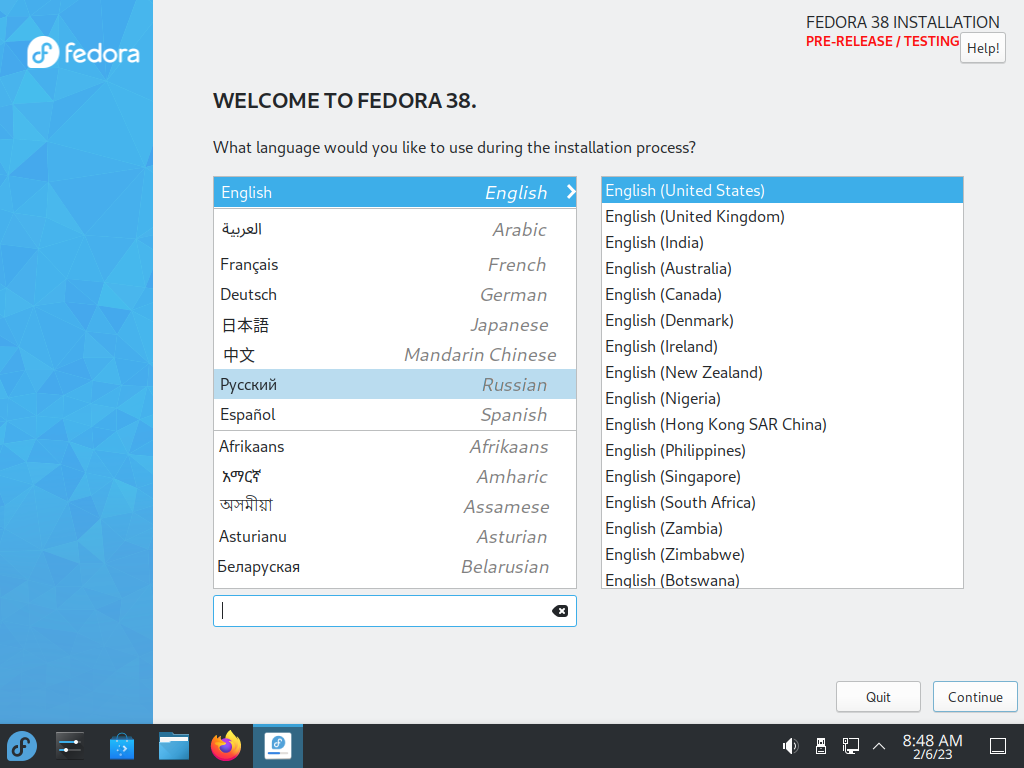
Task: Quit the Fedora installation
Action: pyautogui.click(x=878, y=697)
